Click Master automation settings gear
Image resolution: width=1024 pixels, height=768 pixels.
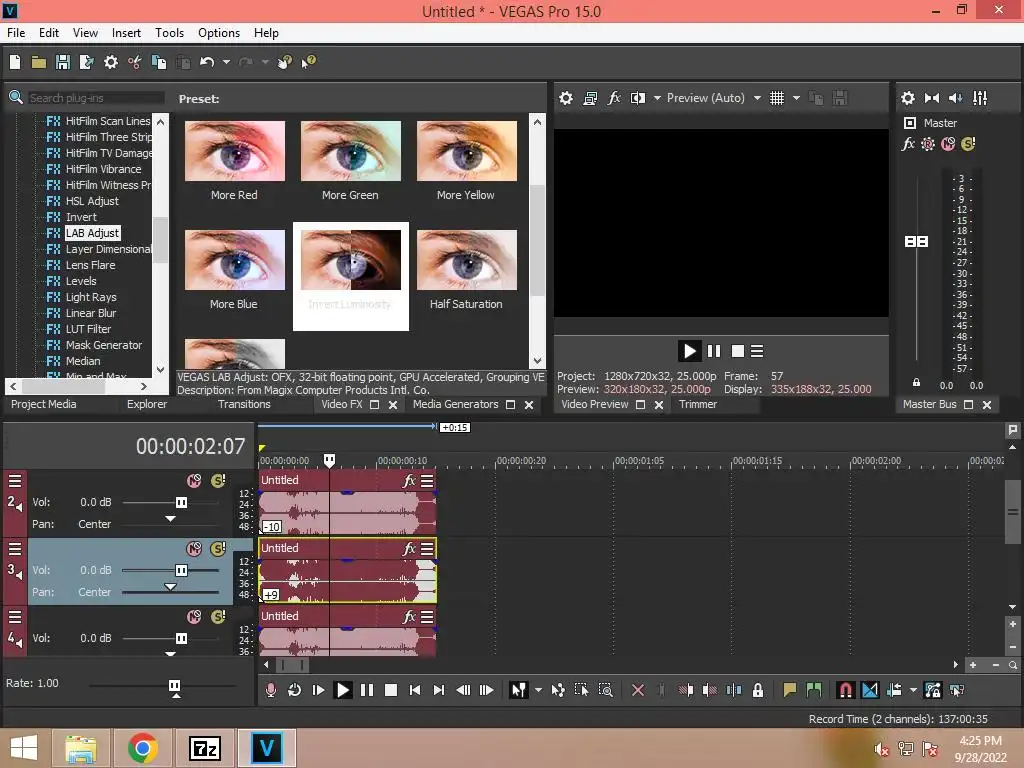point(928,144)
